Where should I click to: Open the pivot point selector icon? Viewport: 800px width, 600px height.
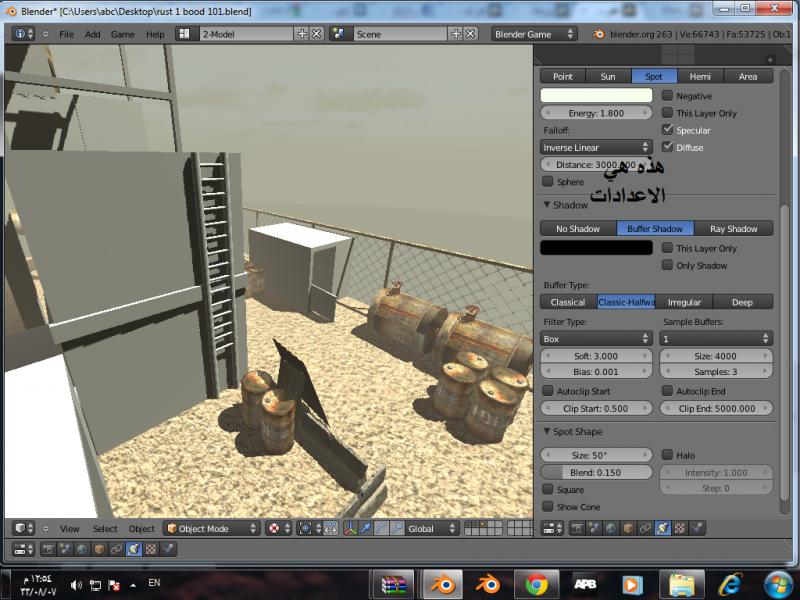tap(309, 529)
